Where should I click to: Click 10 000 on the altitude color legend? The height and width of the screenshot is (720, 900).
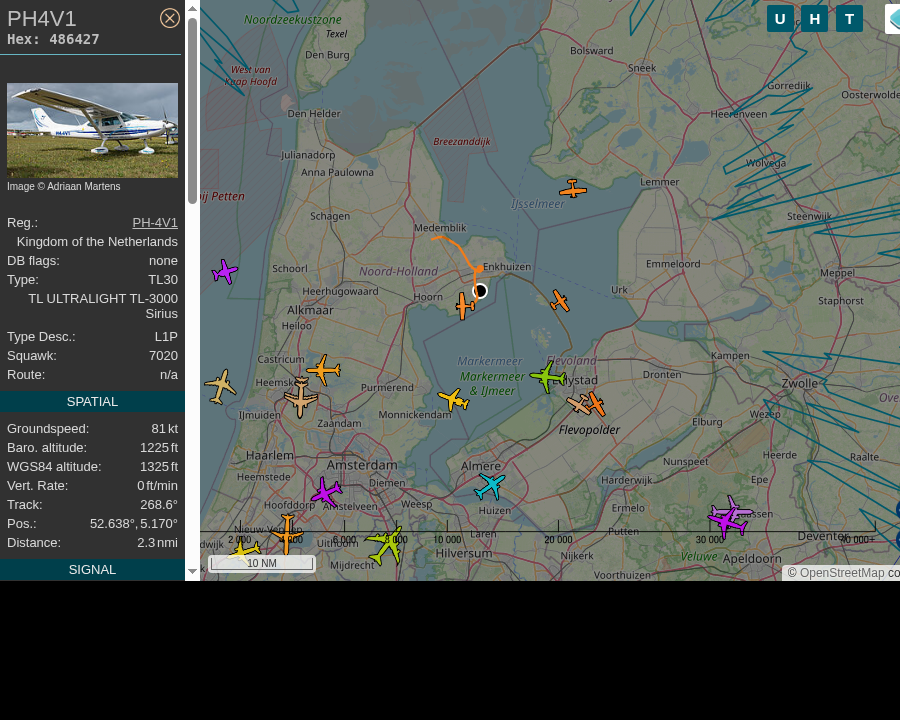[x=447, y=540]
